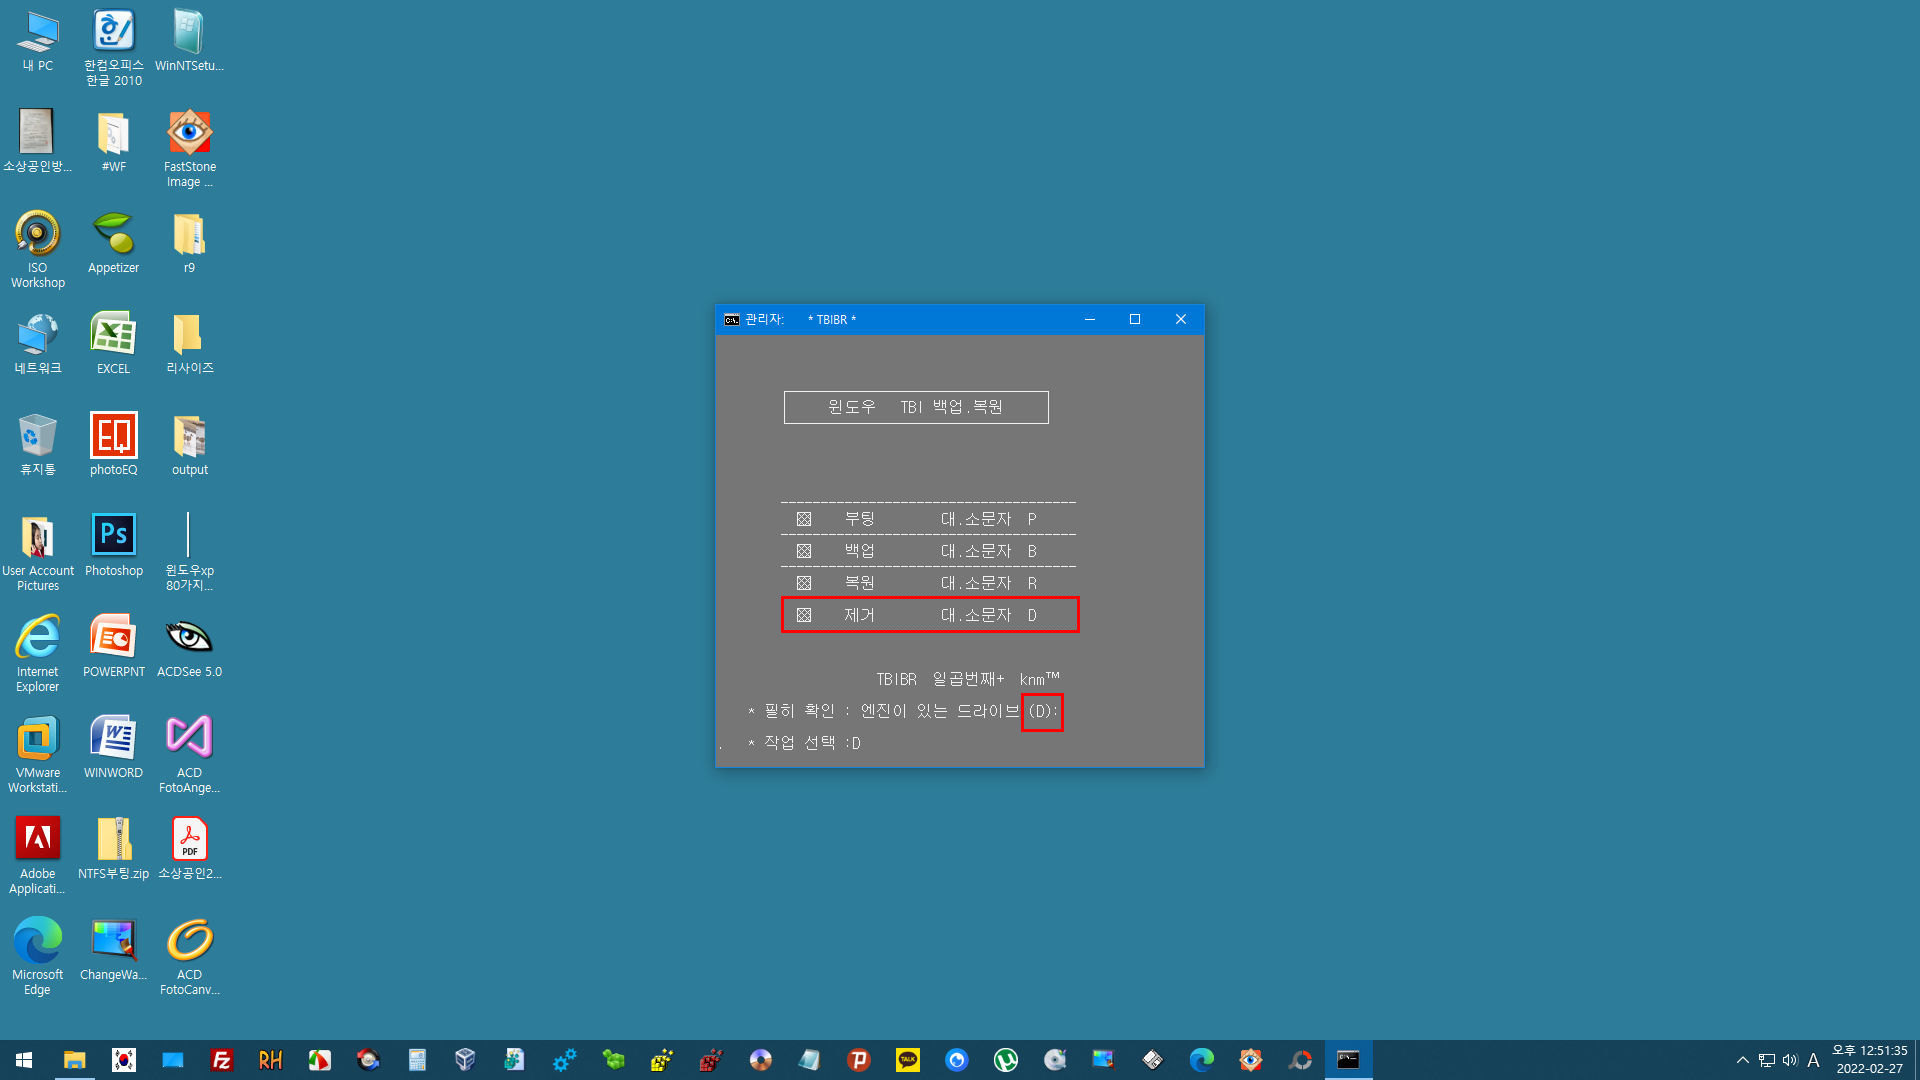Image resolution: width=1920 pixels, height=1080 pixels.
Task: Open the Windows Start menu
Action: pyautogui.click(x=24, y=1060)
